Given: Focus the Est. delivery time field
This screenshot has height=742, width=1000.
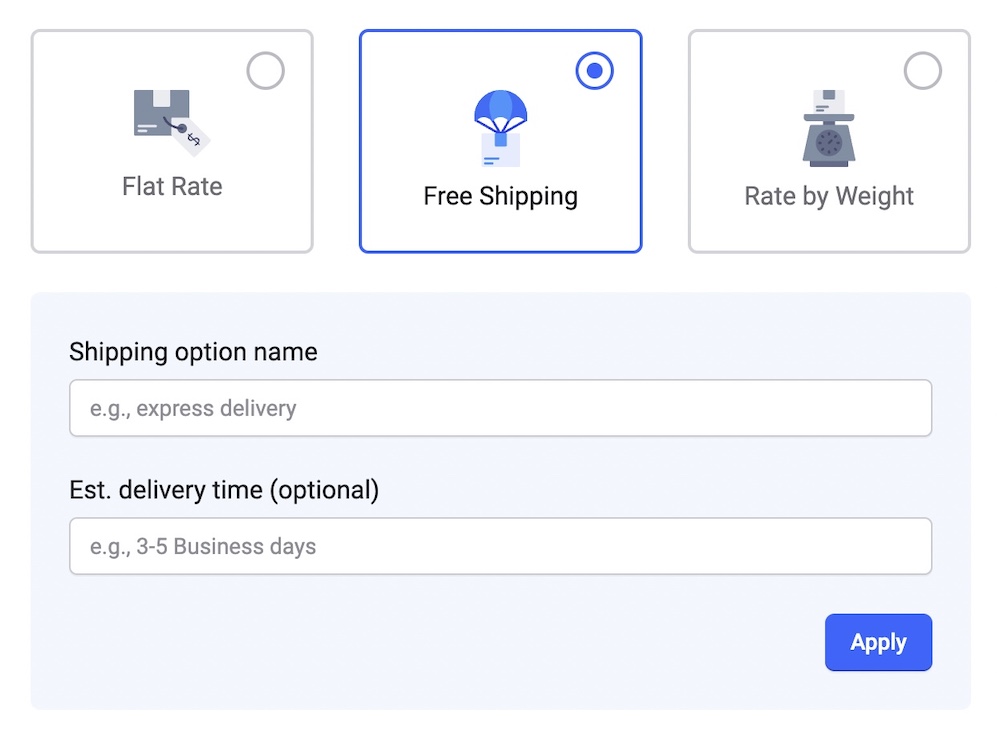Looking at the screenshot, I should 500,546.
